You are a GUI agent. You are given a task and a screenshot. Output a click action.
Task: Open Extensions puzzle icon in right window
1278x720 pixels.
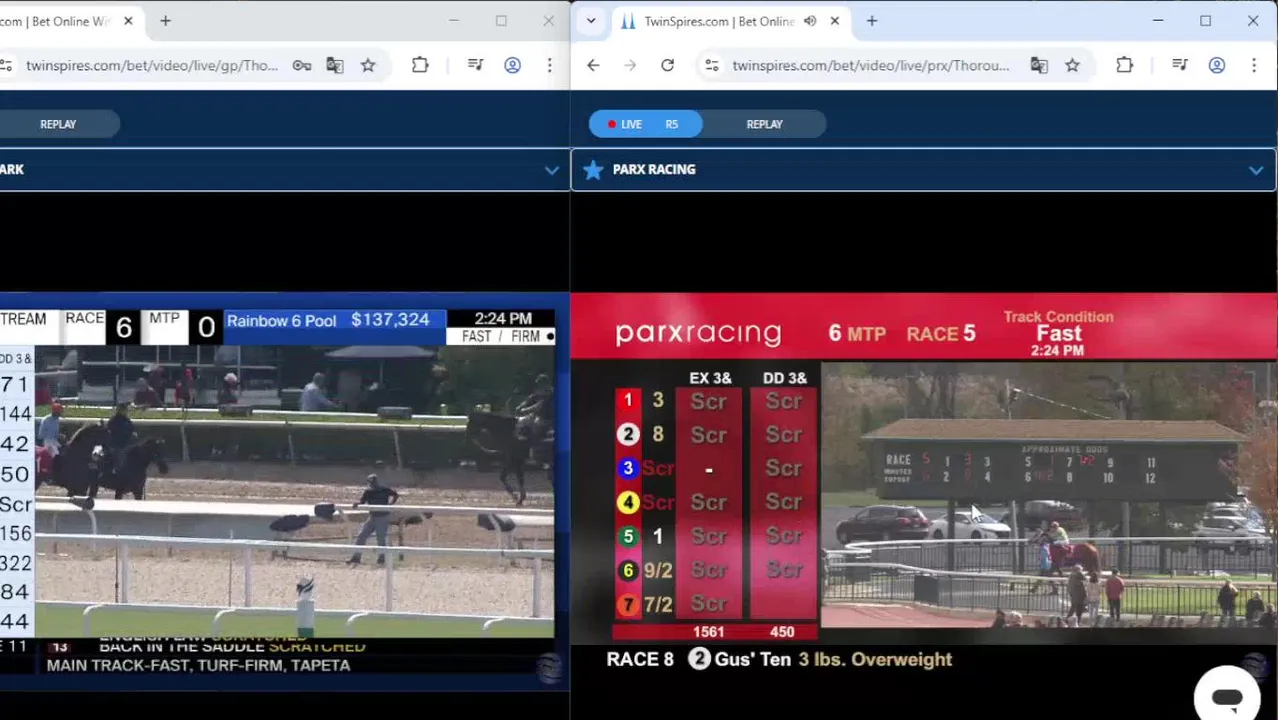(x=1125, y=65)
